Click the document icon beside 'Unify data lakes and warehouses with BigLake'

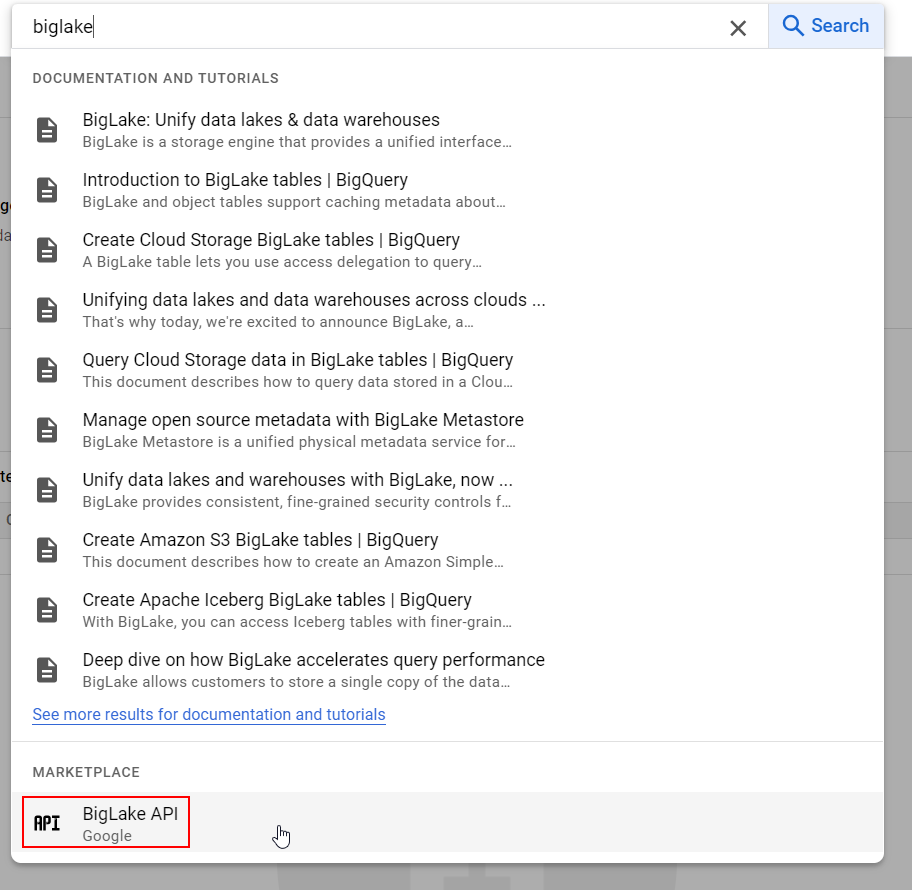pos(47,490)
